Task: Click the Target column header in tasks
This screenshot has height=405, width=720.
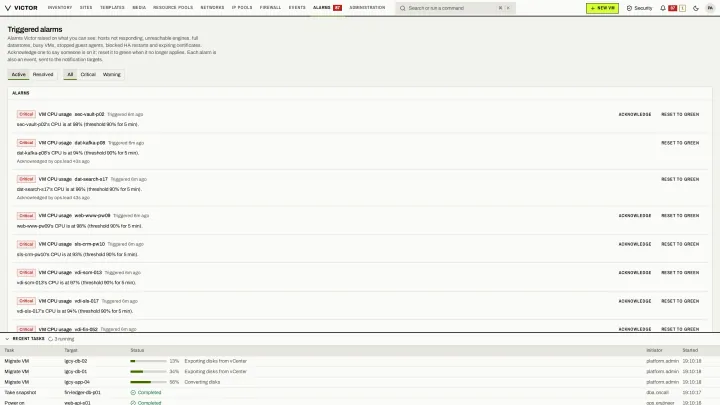Action: [71, 350]
